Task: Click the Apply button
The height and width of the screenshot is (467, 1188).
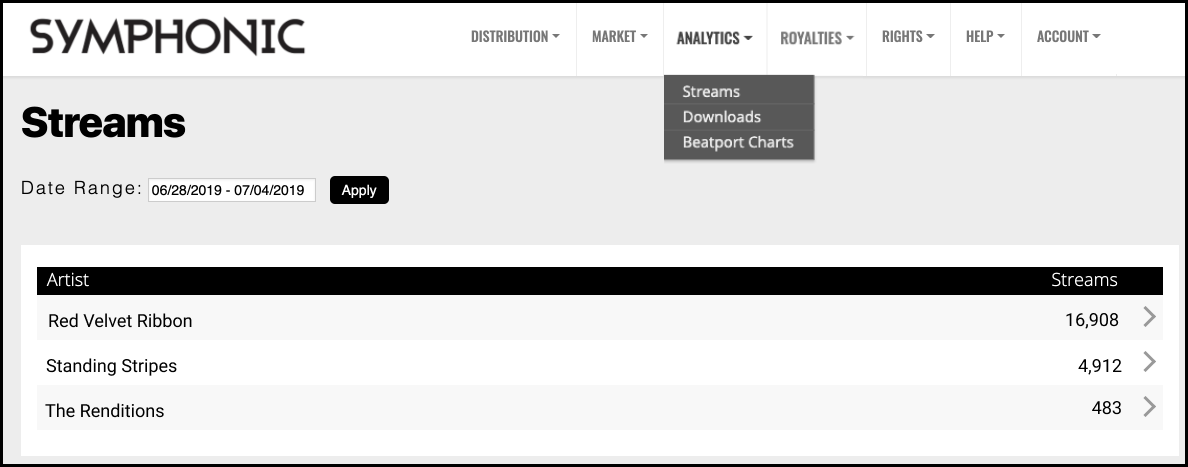Action: (x=359, y=190)
